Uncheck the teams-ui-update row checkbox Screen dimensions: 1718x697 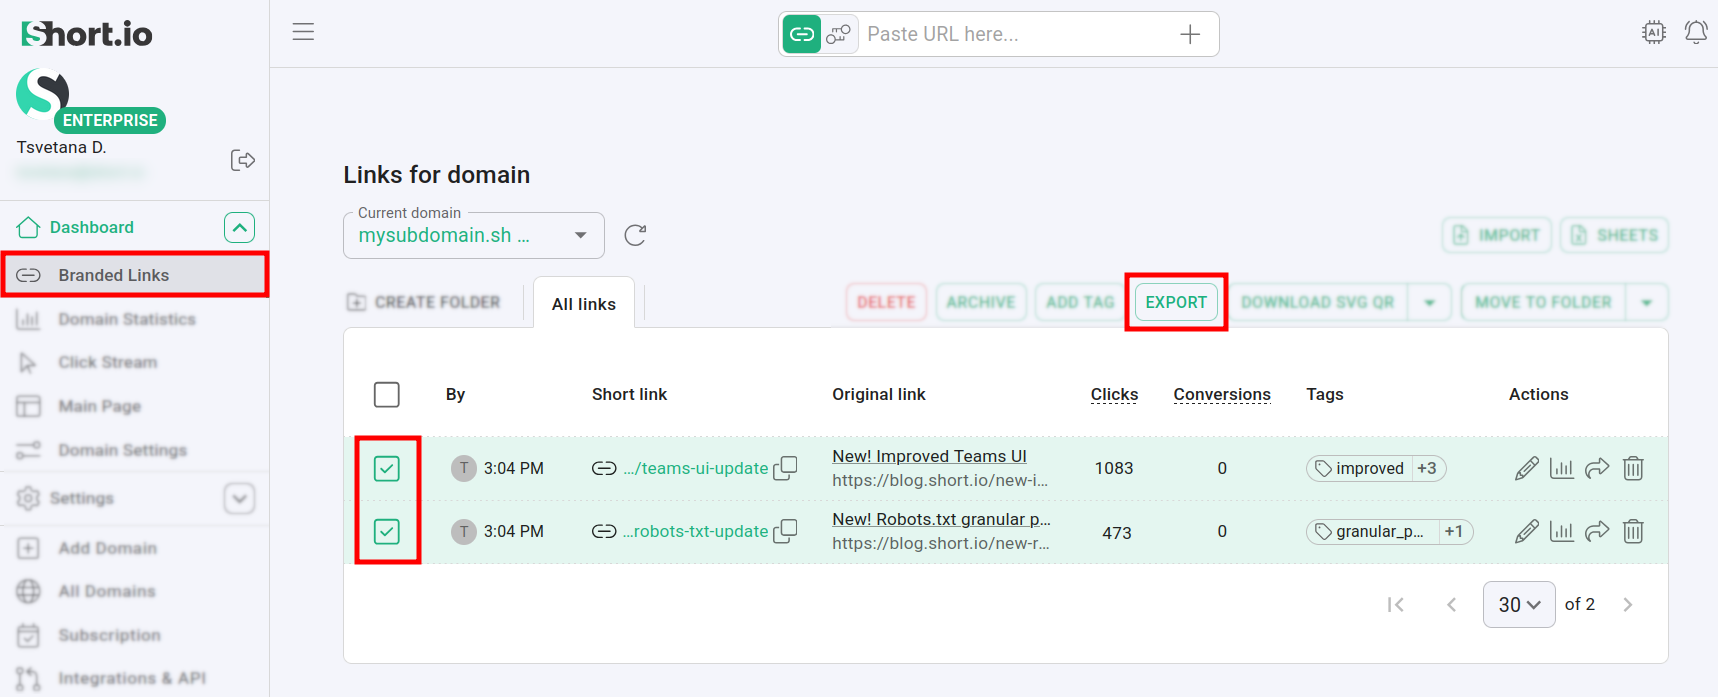pos(387,468)
